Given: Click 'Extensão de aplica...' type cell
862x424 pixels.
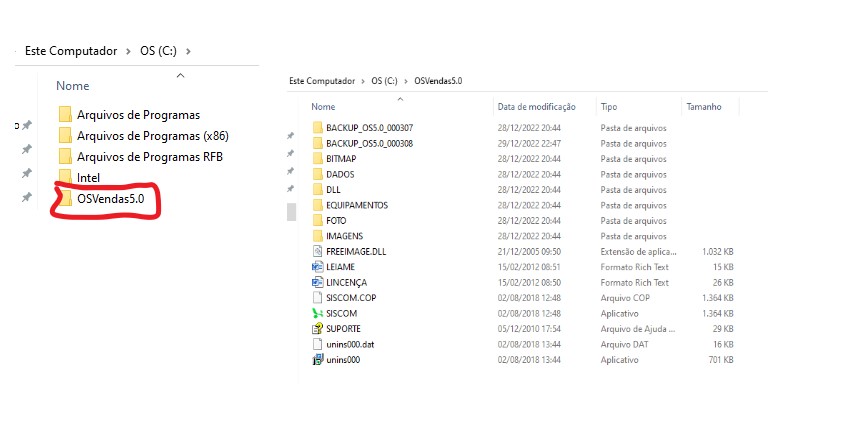Looking at the screenshot, I should (x=639, y=251).
